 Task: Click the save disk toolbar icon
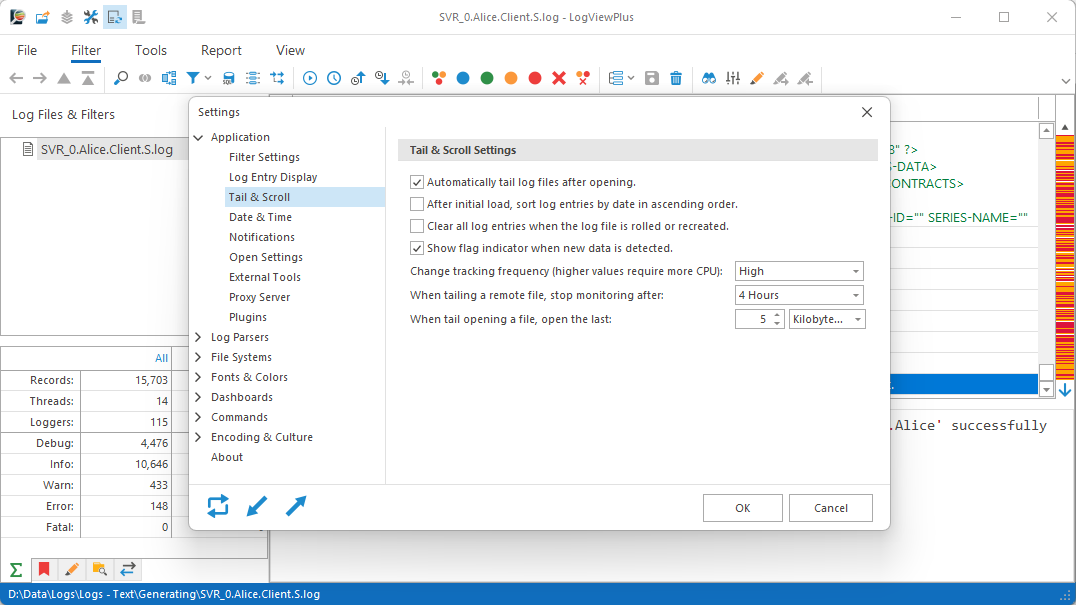(x=652, y=78)
